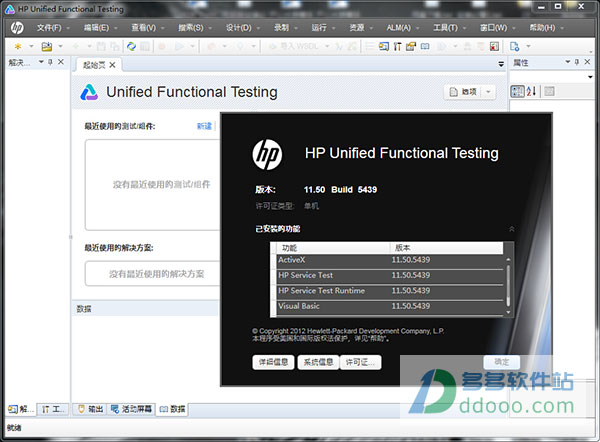Pin the Solution Explorer pane

click(x=50, y=62)
